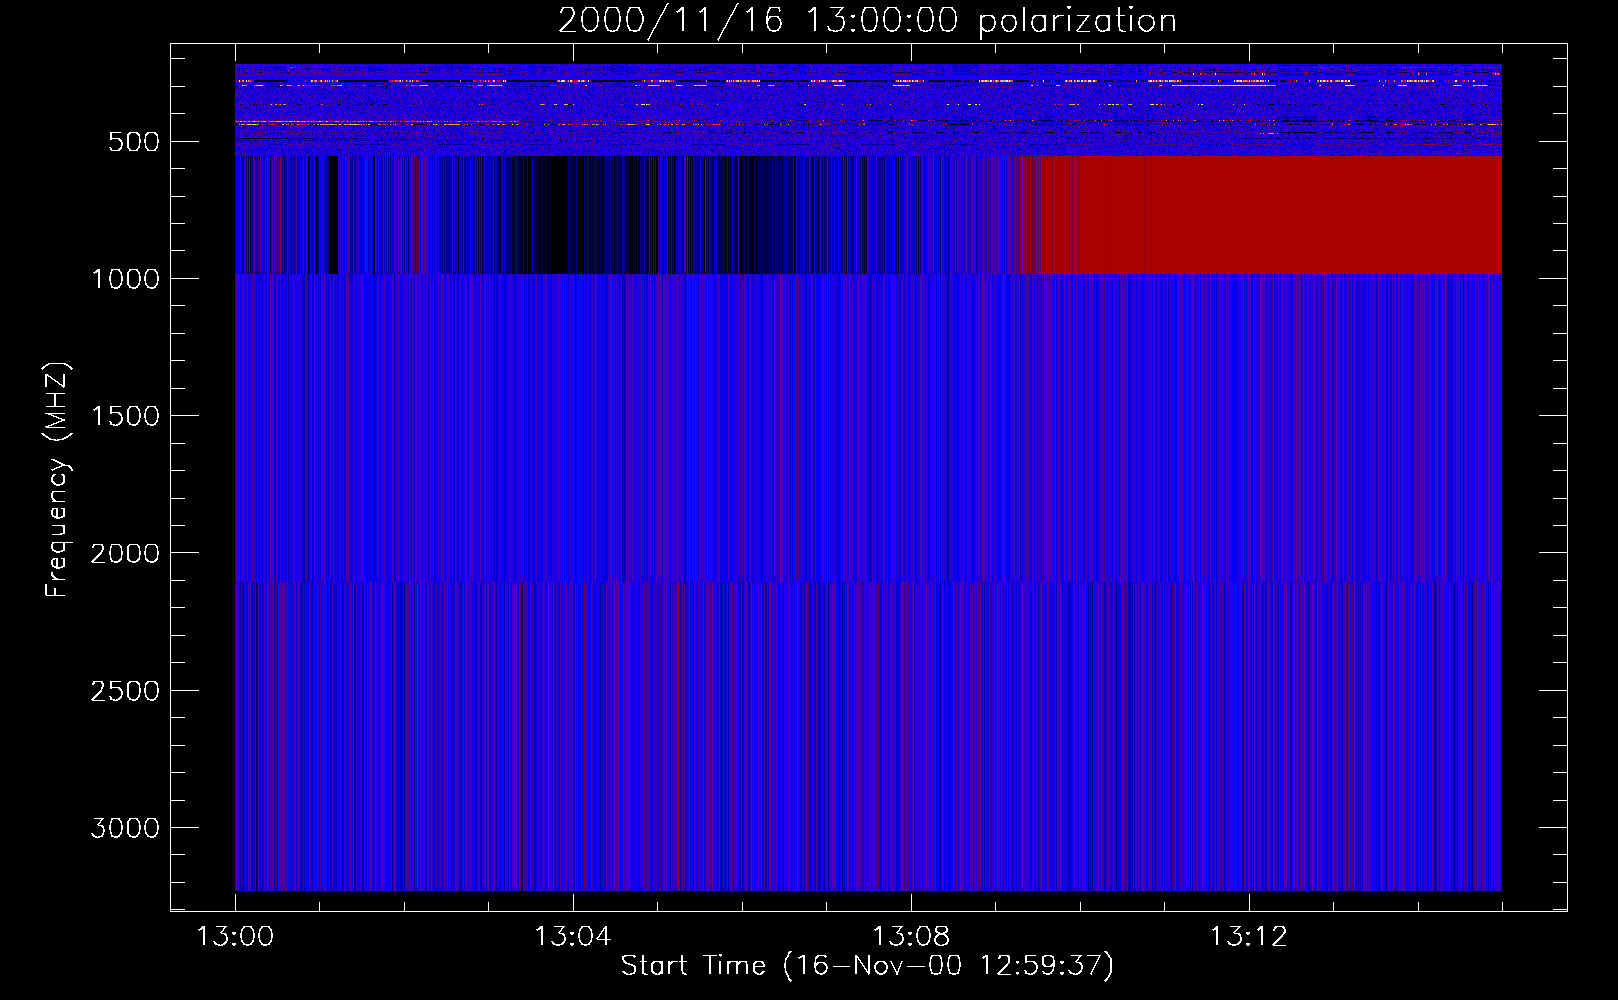Click the 2000 frequency tick label
The width and height of the screenshot is (1618, 1000).
pyautogui.click(x=125, y=553)
